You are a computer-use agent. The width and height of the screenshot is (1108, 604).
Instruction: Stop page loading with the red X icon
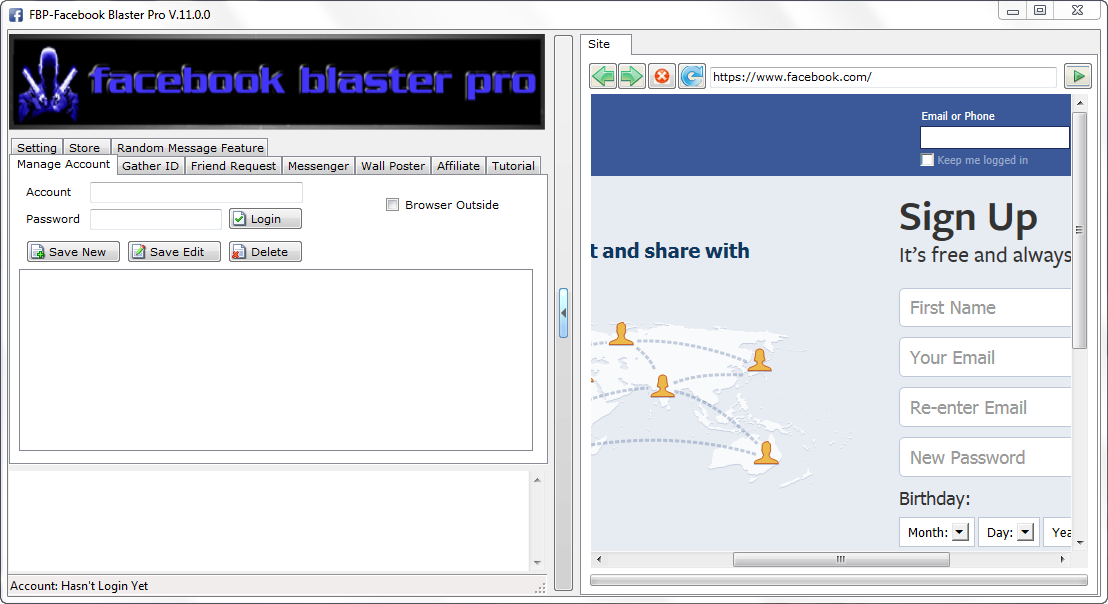tap(661, 76)
